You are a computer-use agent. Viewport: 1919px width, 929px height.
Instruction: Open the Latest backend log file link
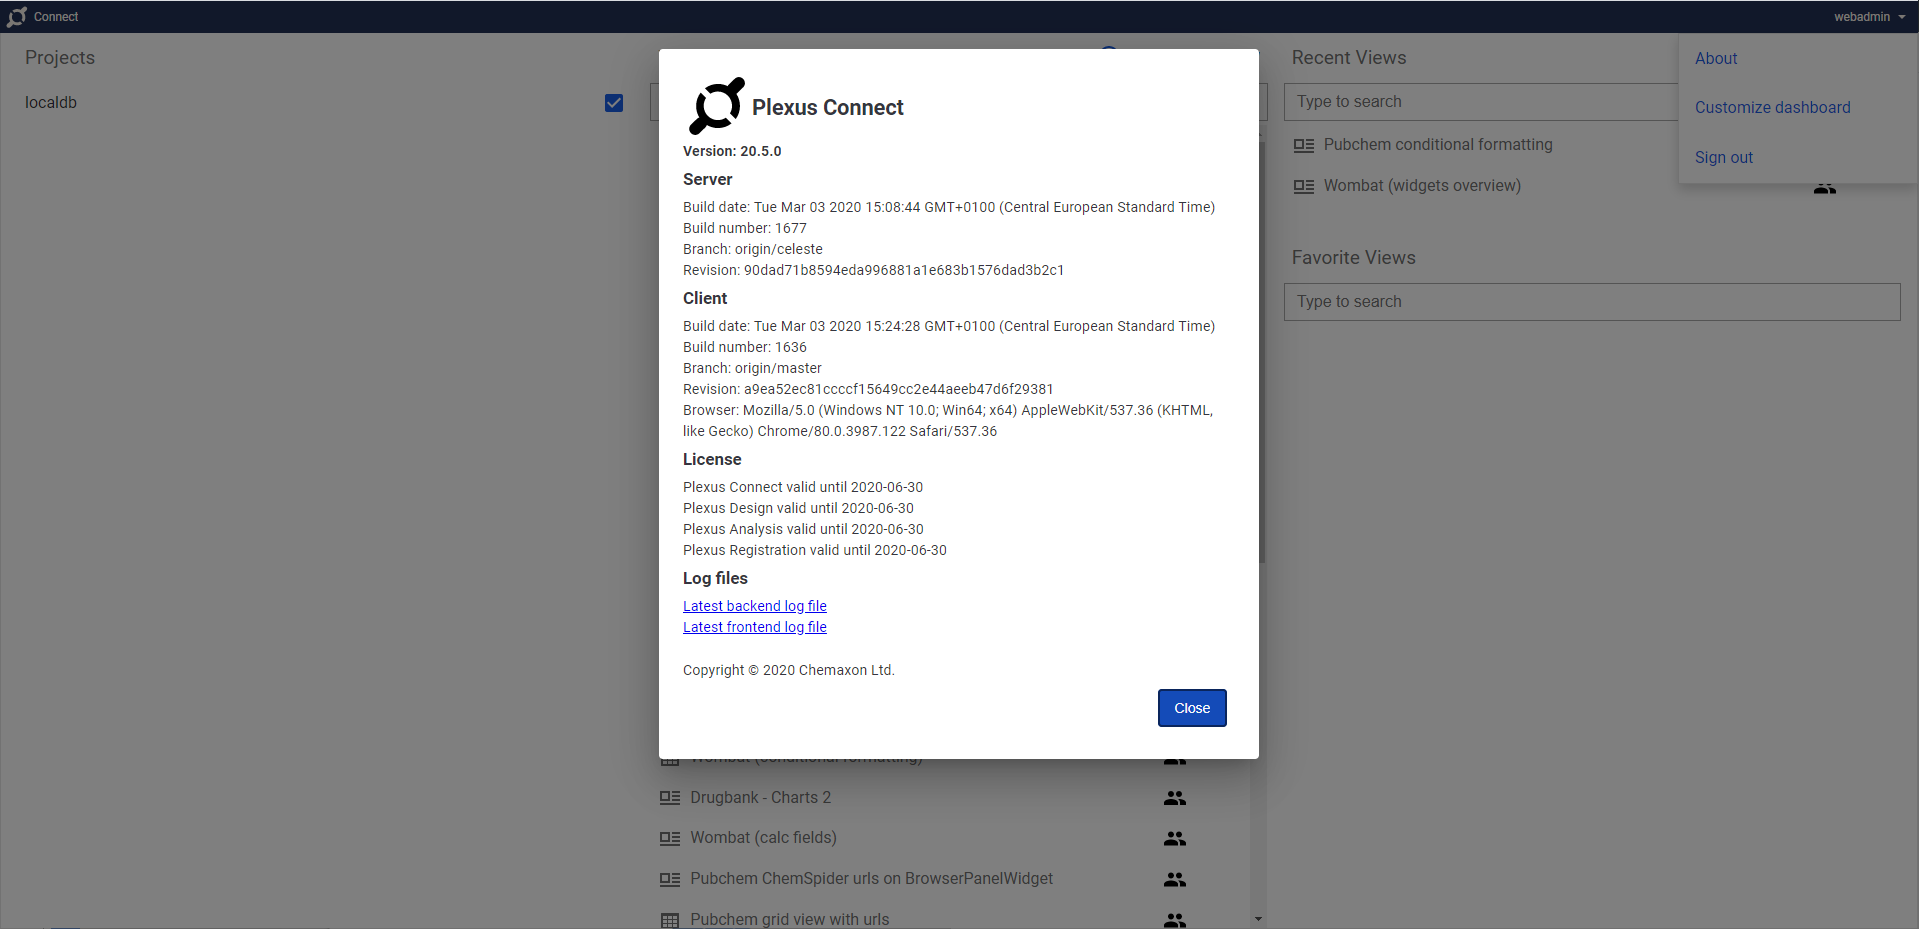point(754,606)
